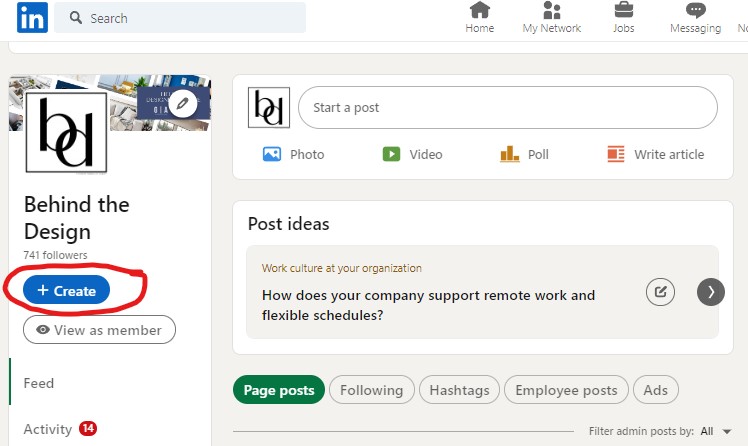The height and width of the screenshot is (446, 748).
Task: Select the Following filter tab
Action: point(372,390)
